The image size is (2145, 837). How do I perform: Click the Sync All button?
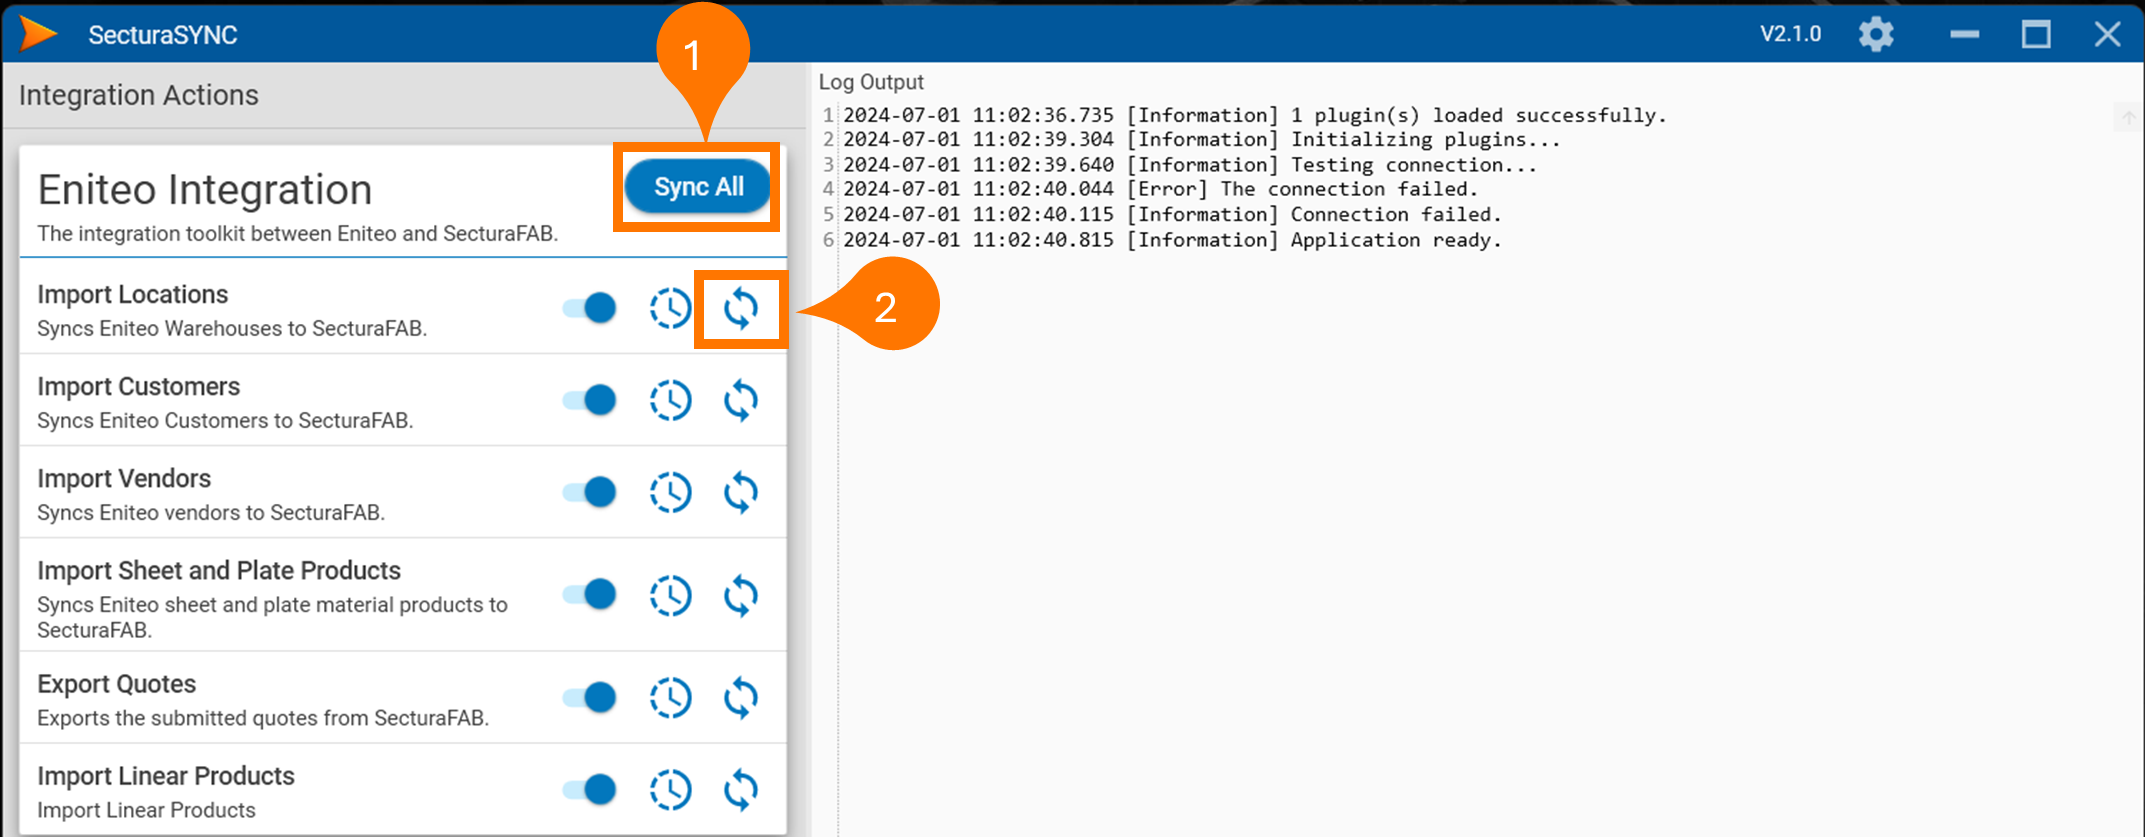point(697,187)
